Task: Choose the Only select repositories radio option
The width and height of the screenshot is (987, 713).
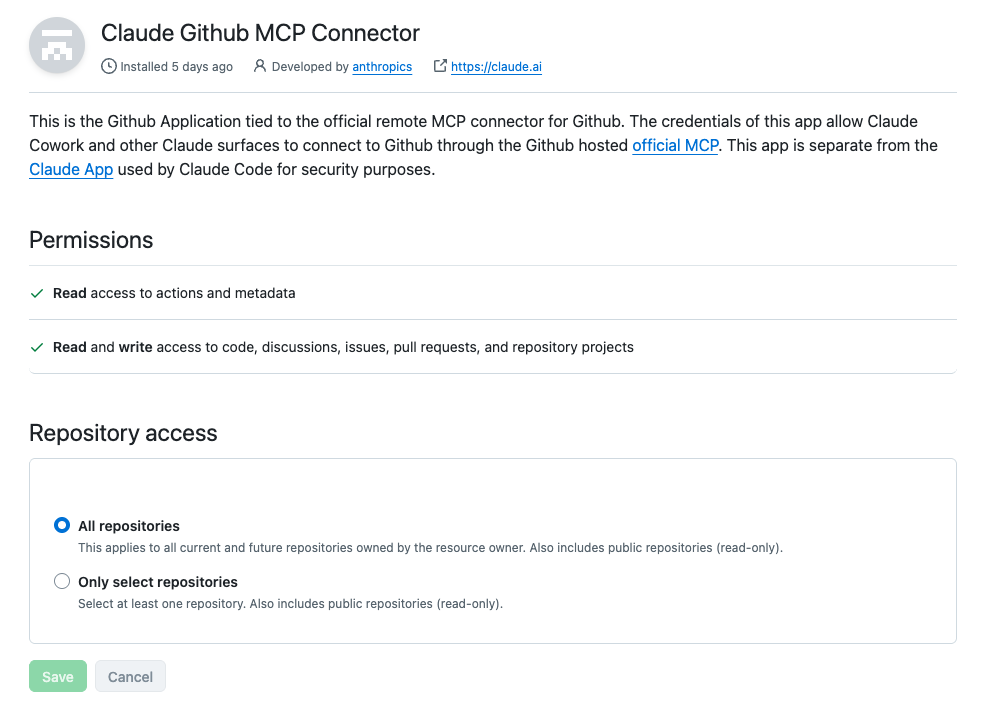Action: [x=62, y=581]
